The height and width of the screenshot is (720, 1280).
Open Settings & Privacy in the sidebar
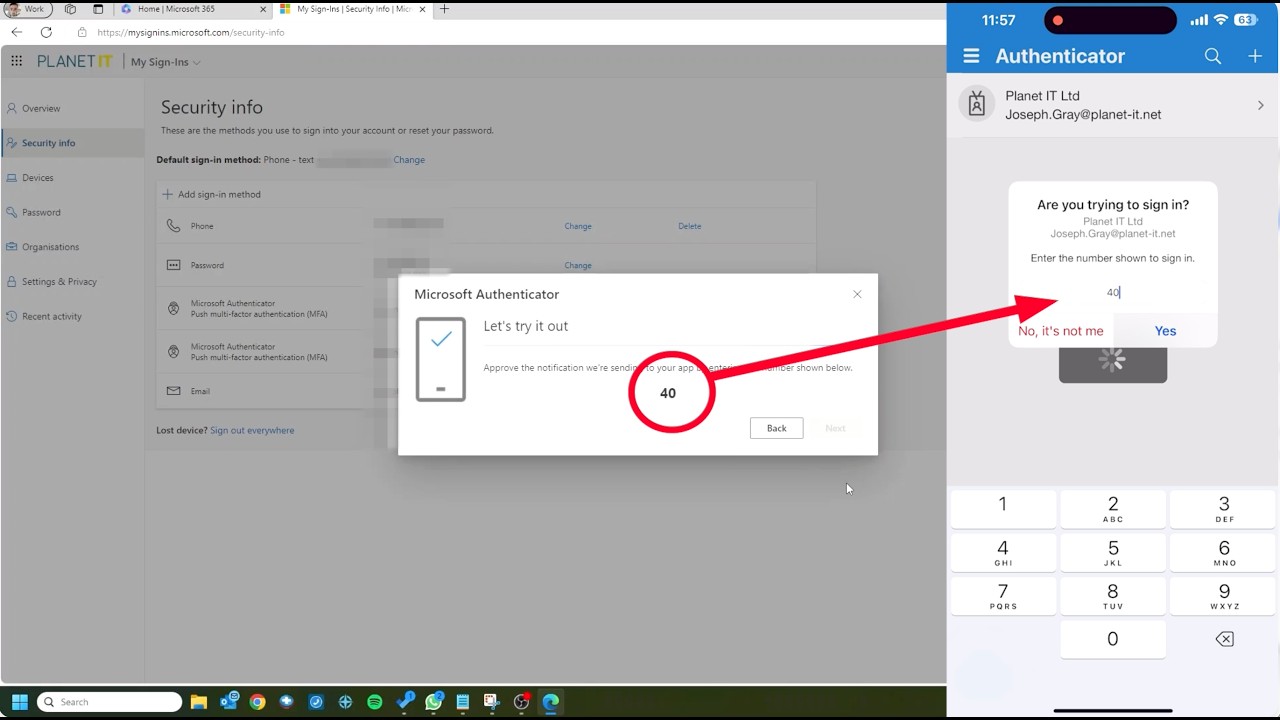click(59, 282)
